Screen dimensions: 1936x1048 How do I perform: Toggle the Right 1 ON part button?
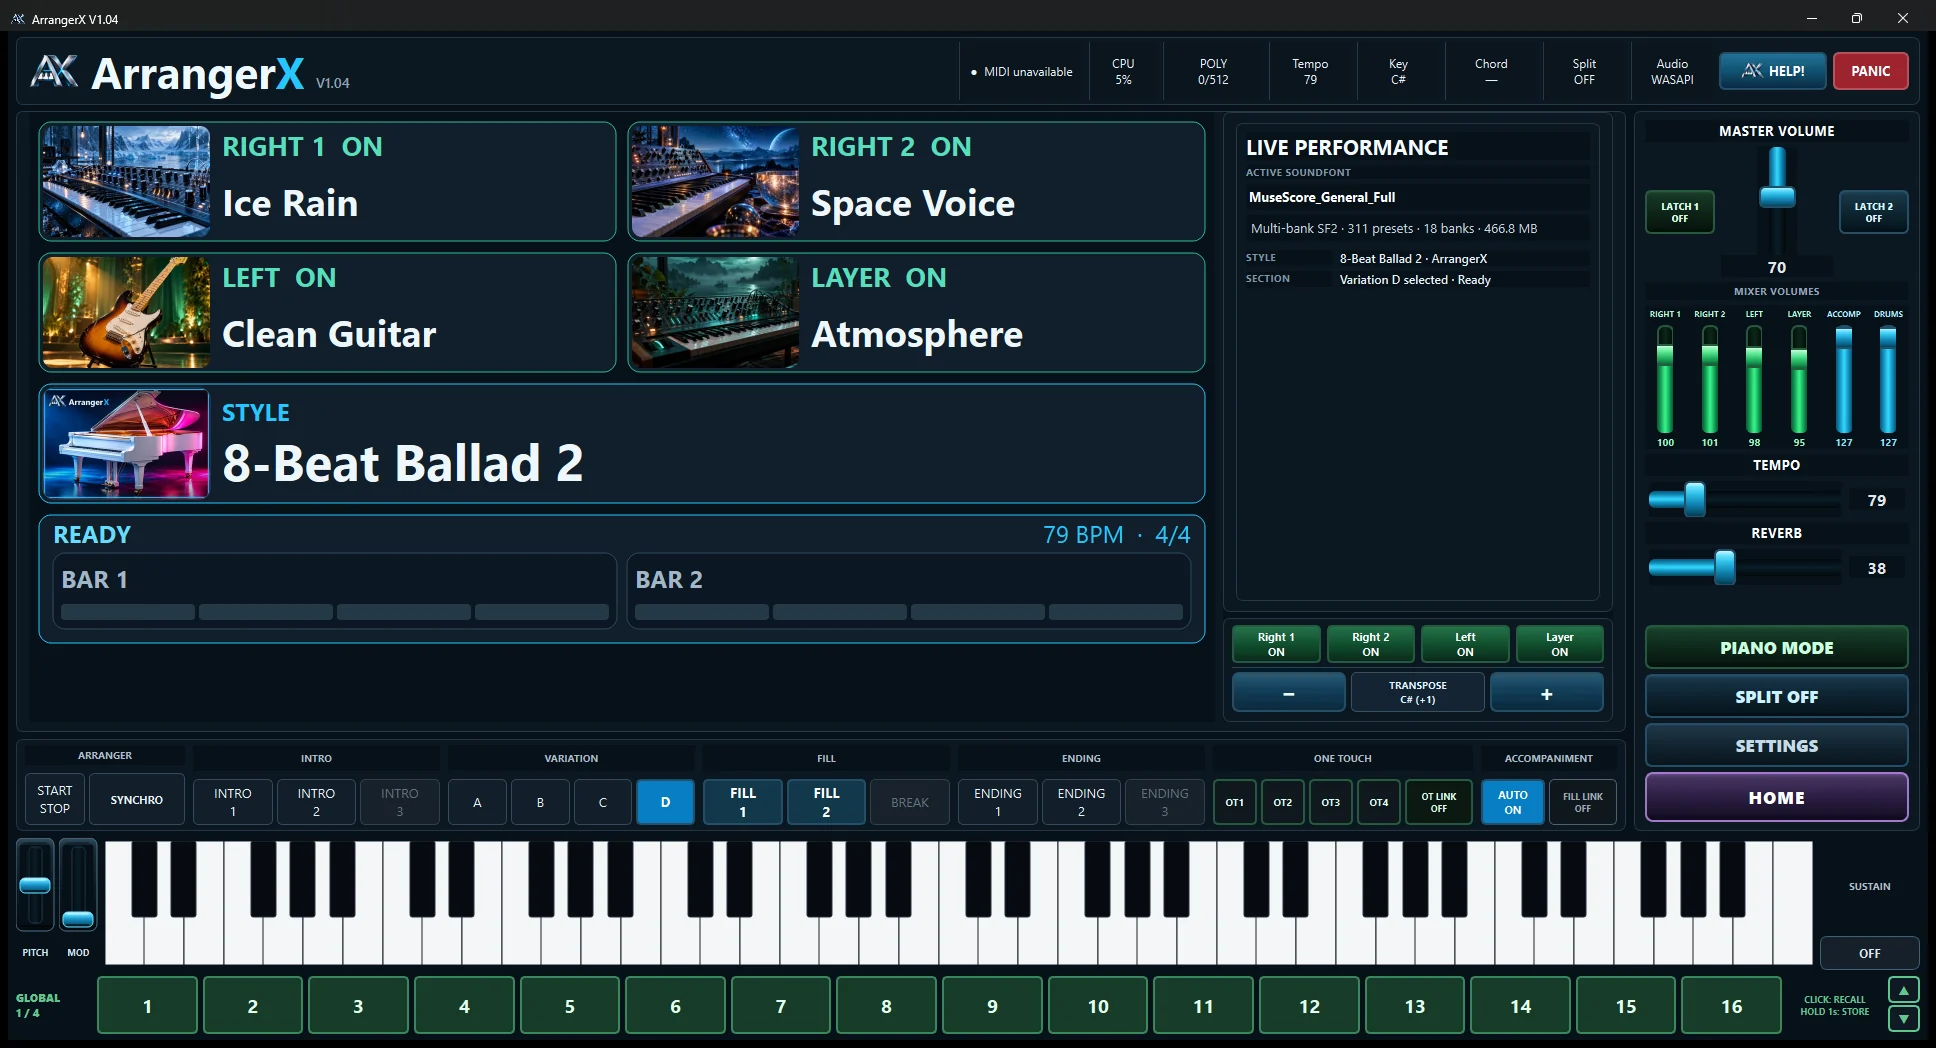[x=1276, y=644]
